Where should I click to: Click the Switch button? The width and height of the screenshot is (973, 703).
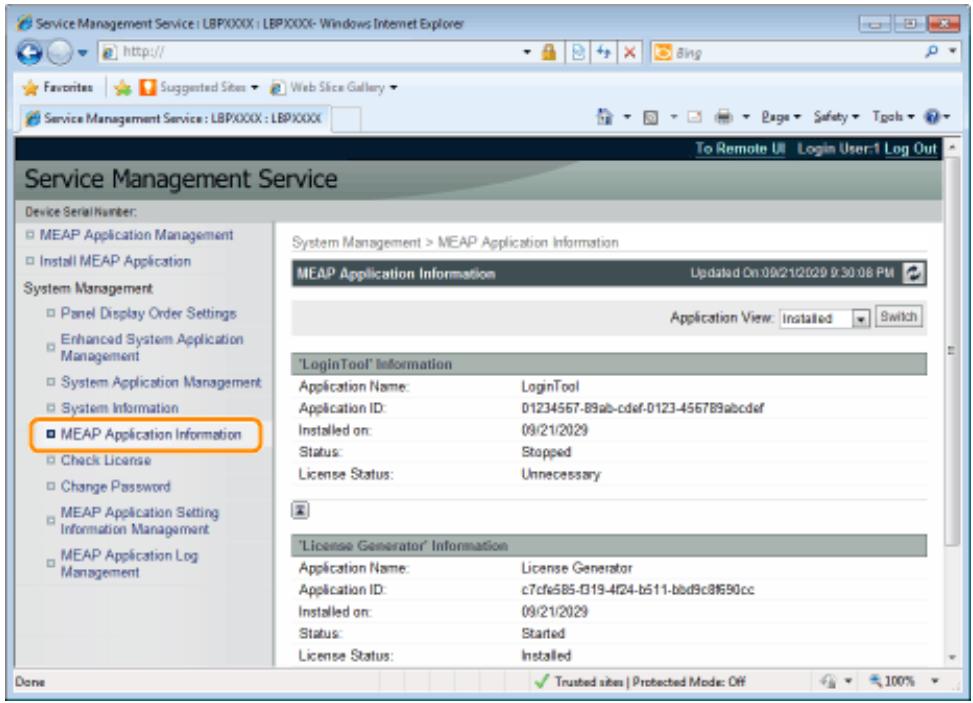(898, 317)
